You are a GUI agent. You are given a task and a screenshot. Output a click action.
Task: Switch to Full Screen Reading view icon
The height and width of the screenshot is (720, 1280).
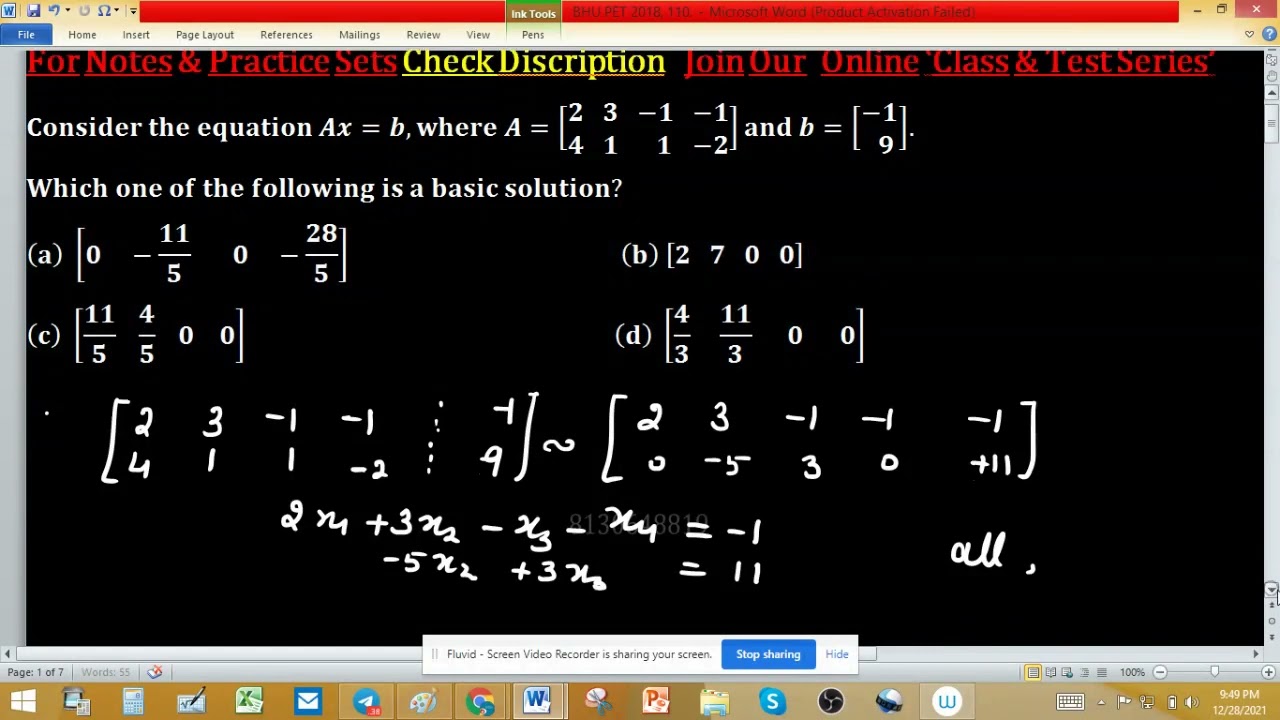(x=1050, y=672)
